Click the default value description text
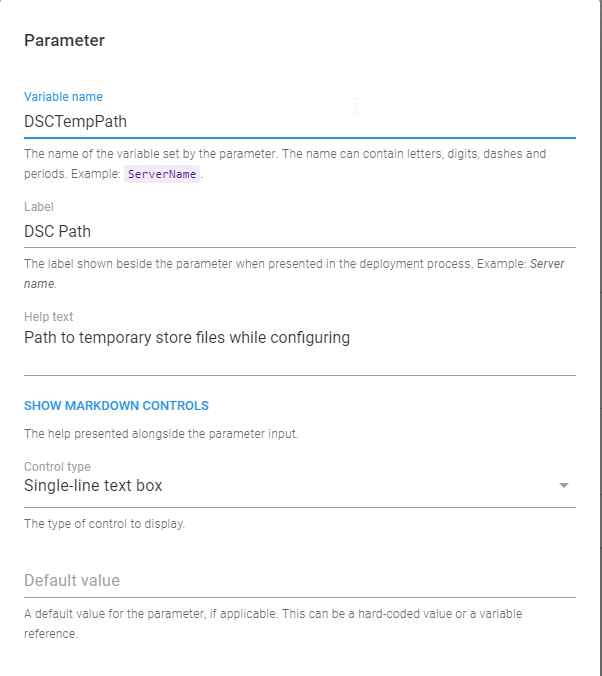Viewport: 602px width, 676px height. [272, 614]
